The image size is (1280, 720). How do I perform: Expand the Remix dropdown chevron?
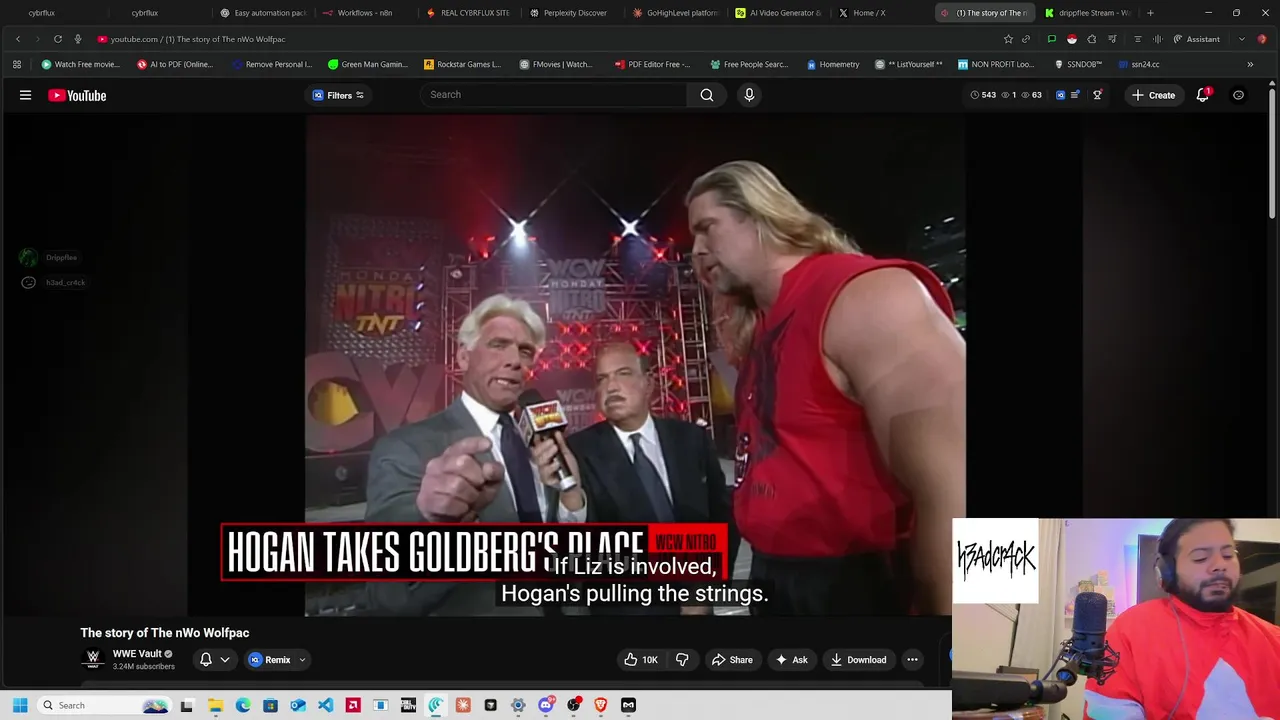(302, 660)
